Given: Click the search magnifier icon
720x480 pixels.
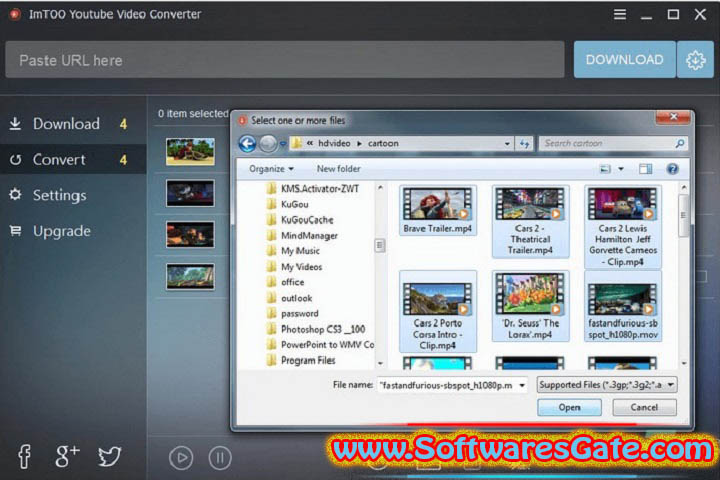Looking at the screenshot, I should click(x=680, y=144).
